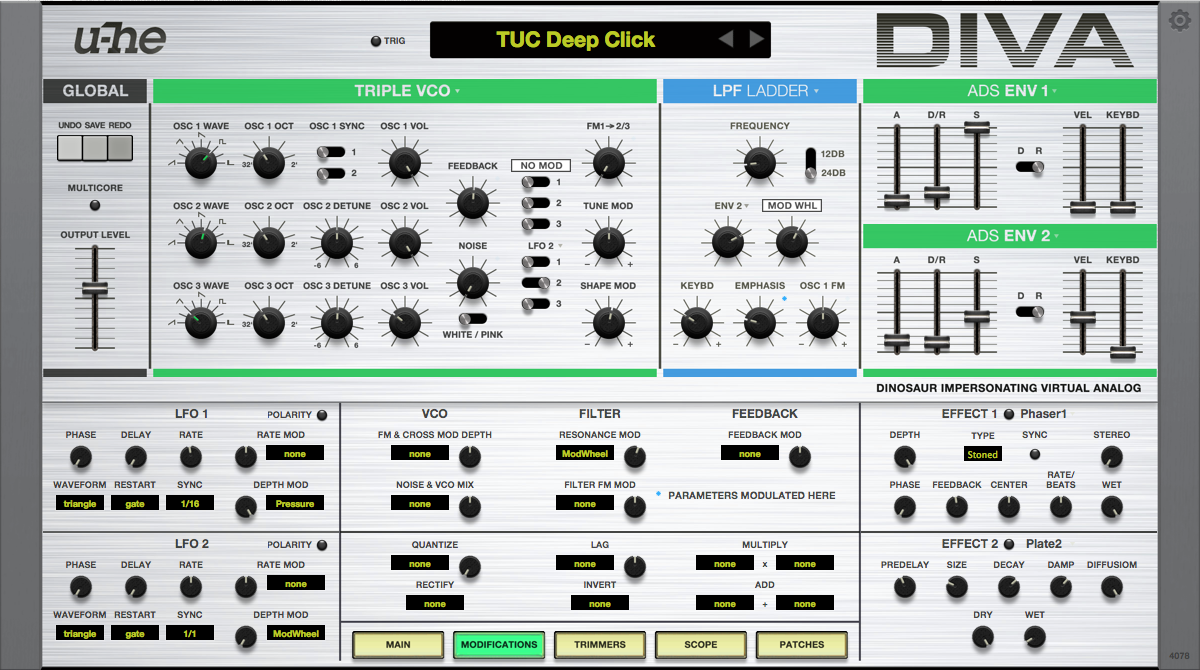Toggle OSC 1 SYNC switch 1

click(x=331, y=152)
